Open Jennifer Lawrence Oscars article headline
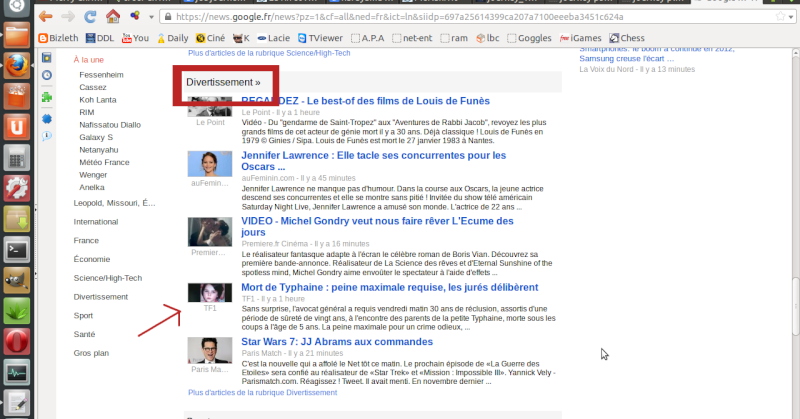 pos(373,161)
